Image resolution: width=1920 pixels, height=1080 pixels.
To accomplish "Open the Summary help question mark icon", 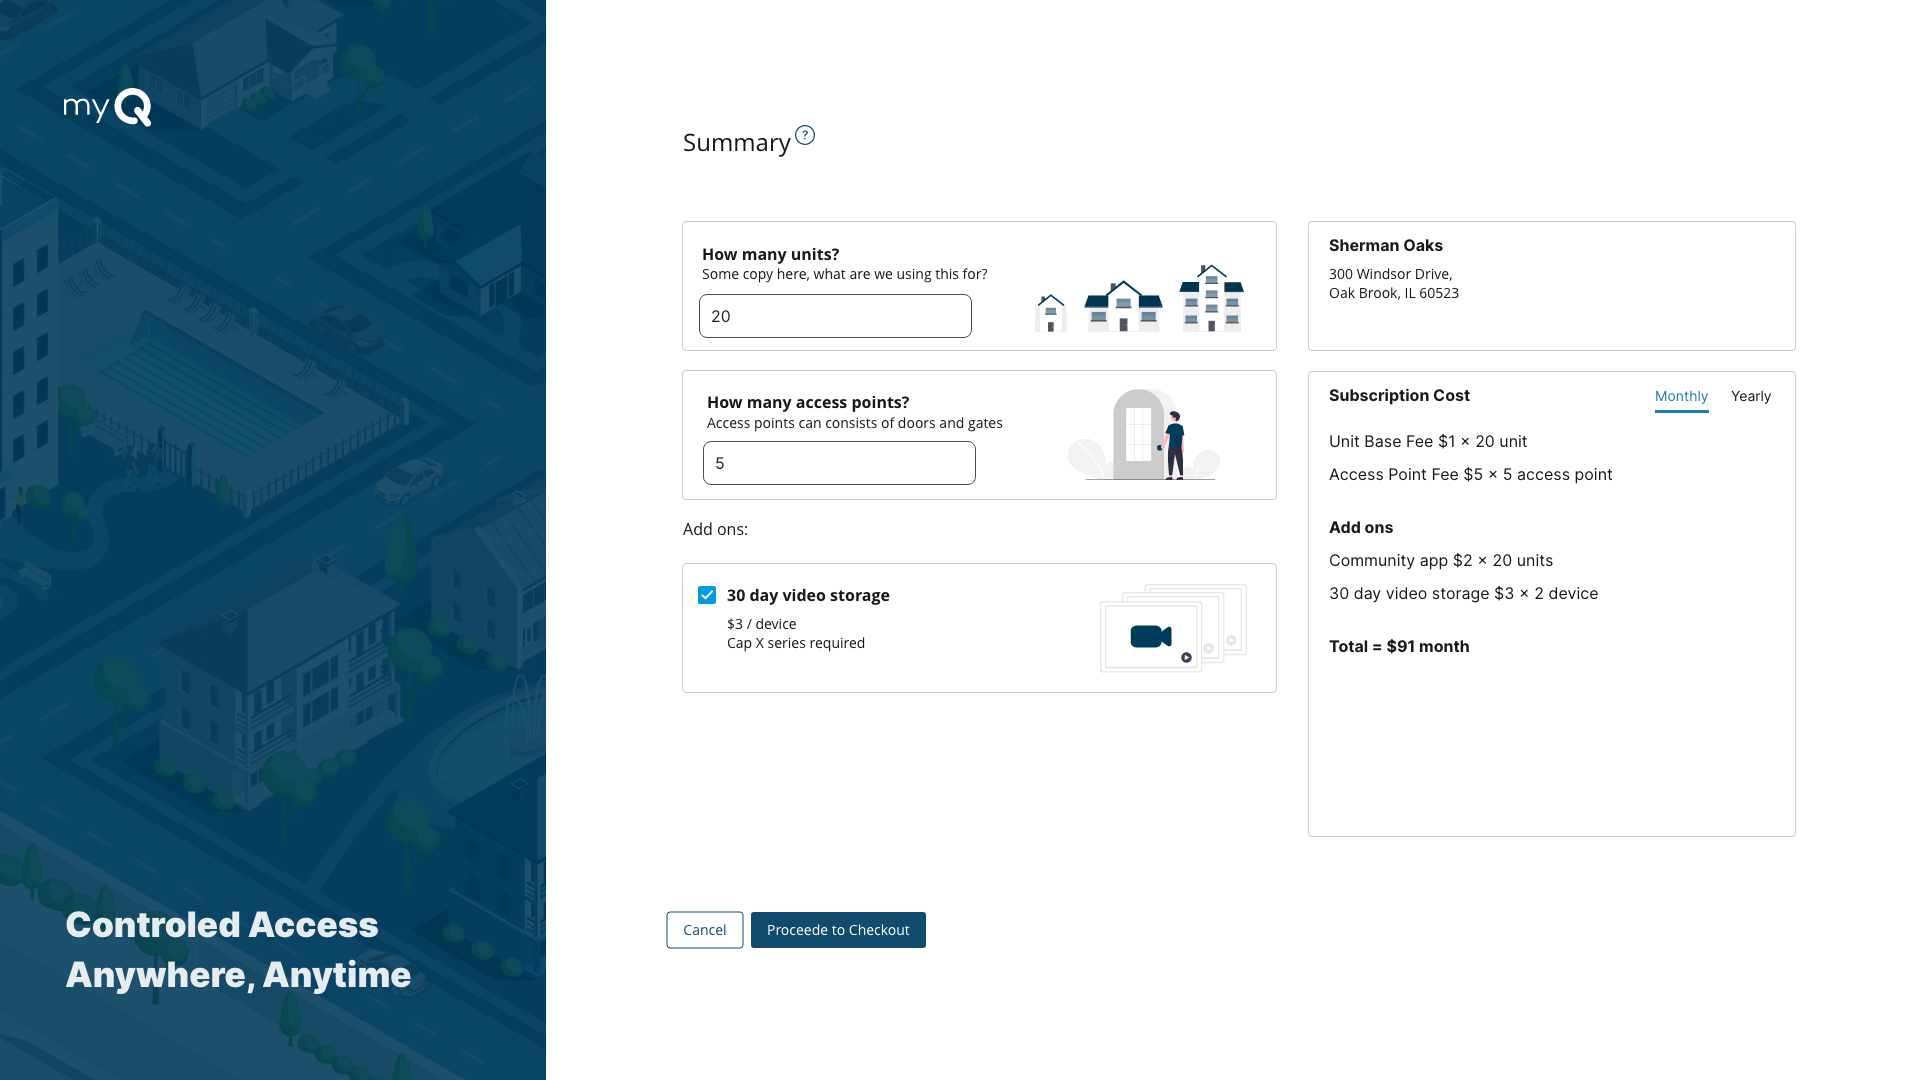I will click(x=805, y=135).
